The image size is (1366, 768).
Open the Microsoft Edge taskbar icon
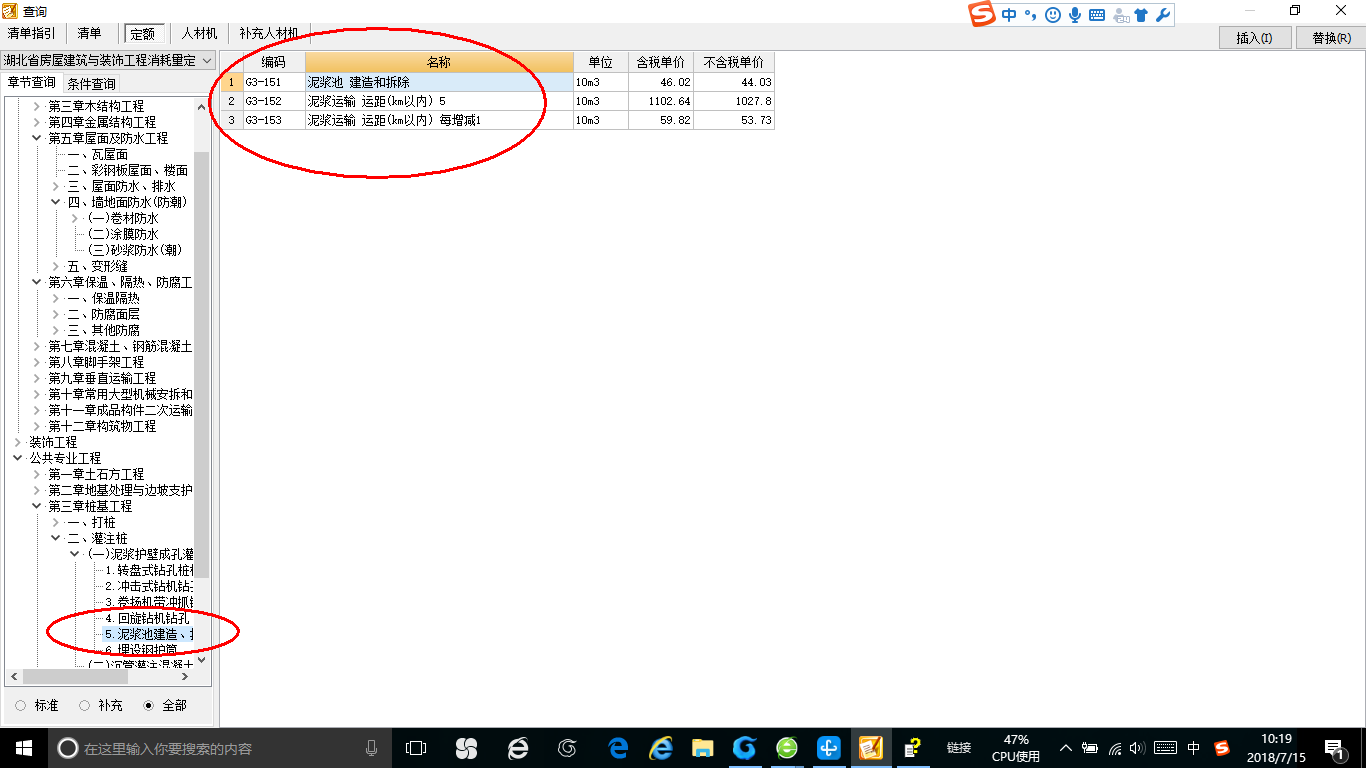click(619, 748)
